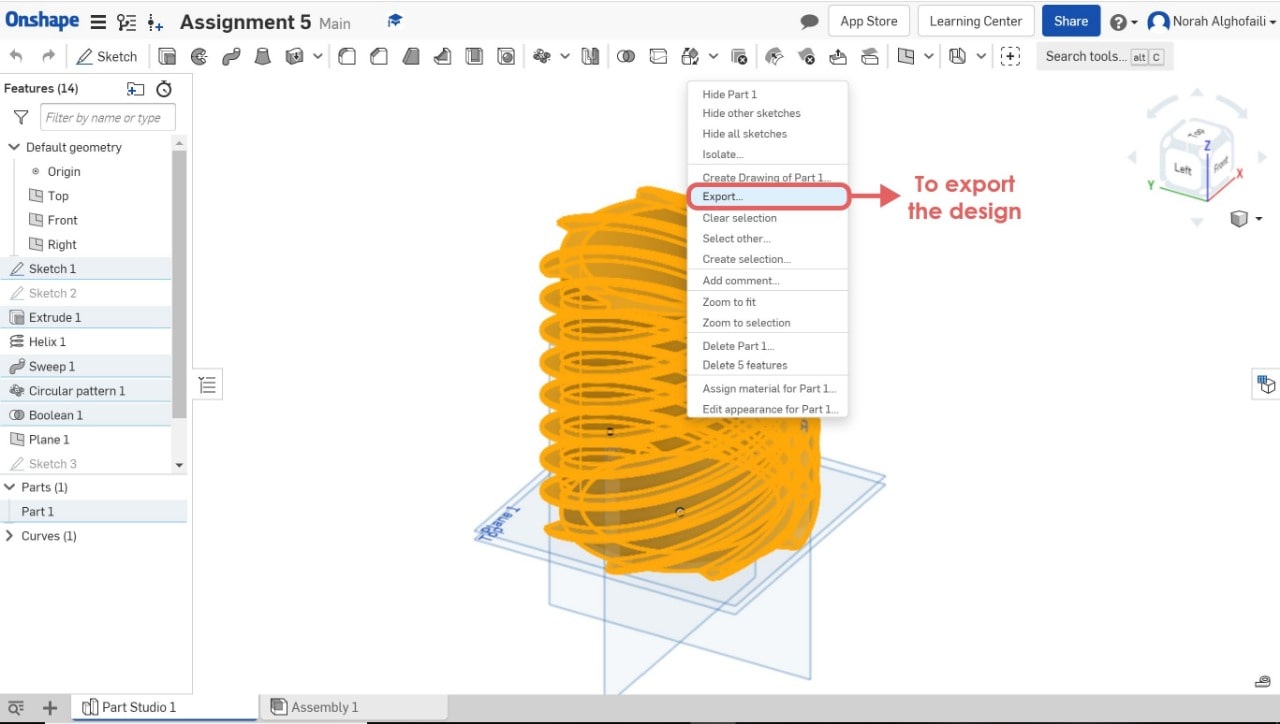Select the Split tool icon
The width and height of the screenshot is (1280, 724).
[x=658, y=57]
